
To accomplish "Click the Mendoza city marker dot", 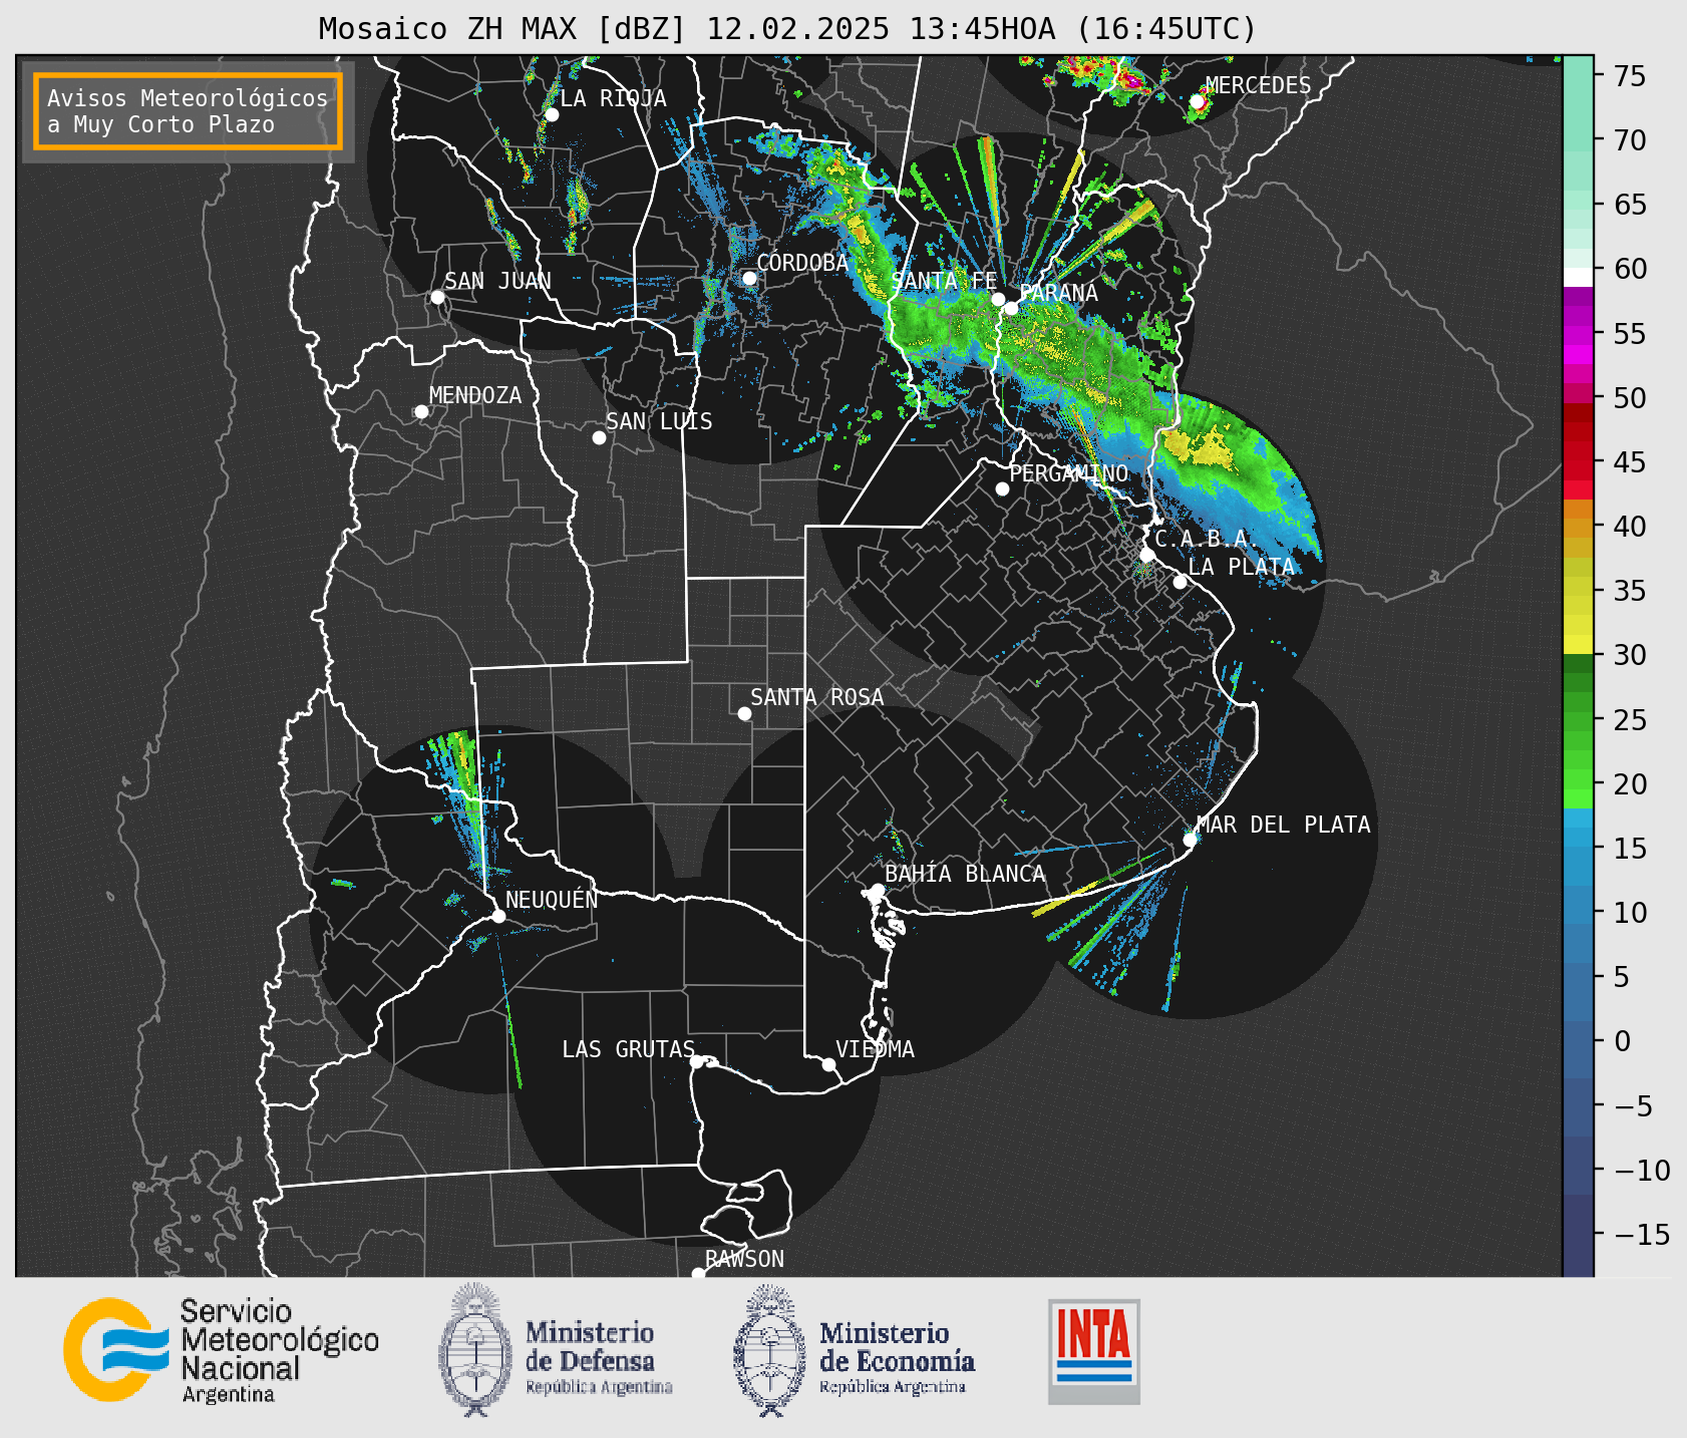I will 422,412.
